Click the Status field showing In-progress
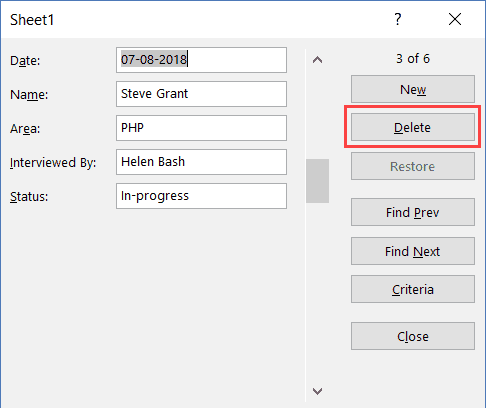The image size is (486, 408). pos(201,196)
